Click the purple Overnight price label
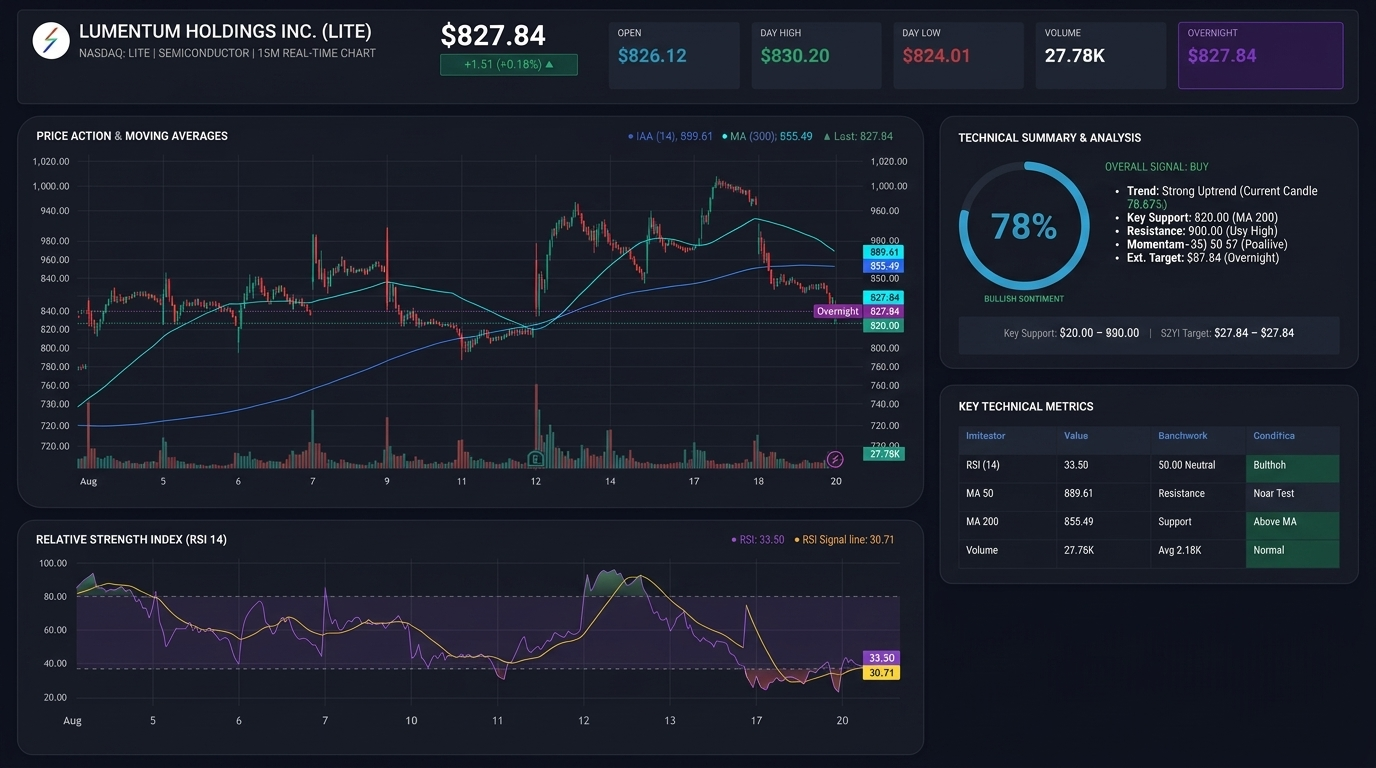The image size is (1376, 768). [838, 311]
